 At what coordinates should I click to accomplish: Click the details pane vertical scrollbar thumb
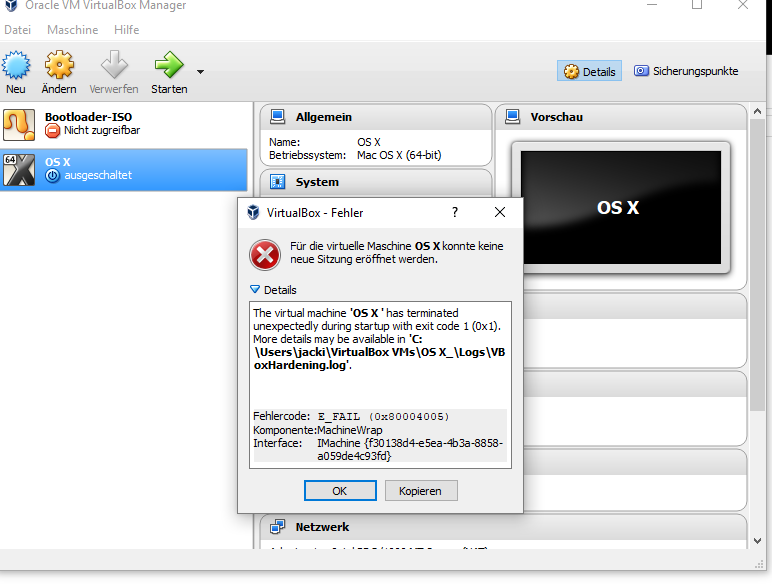coord(758,265)
